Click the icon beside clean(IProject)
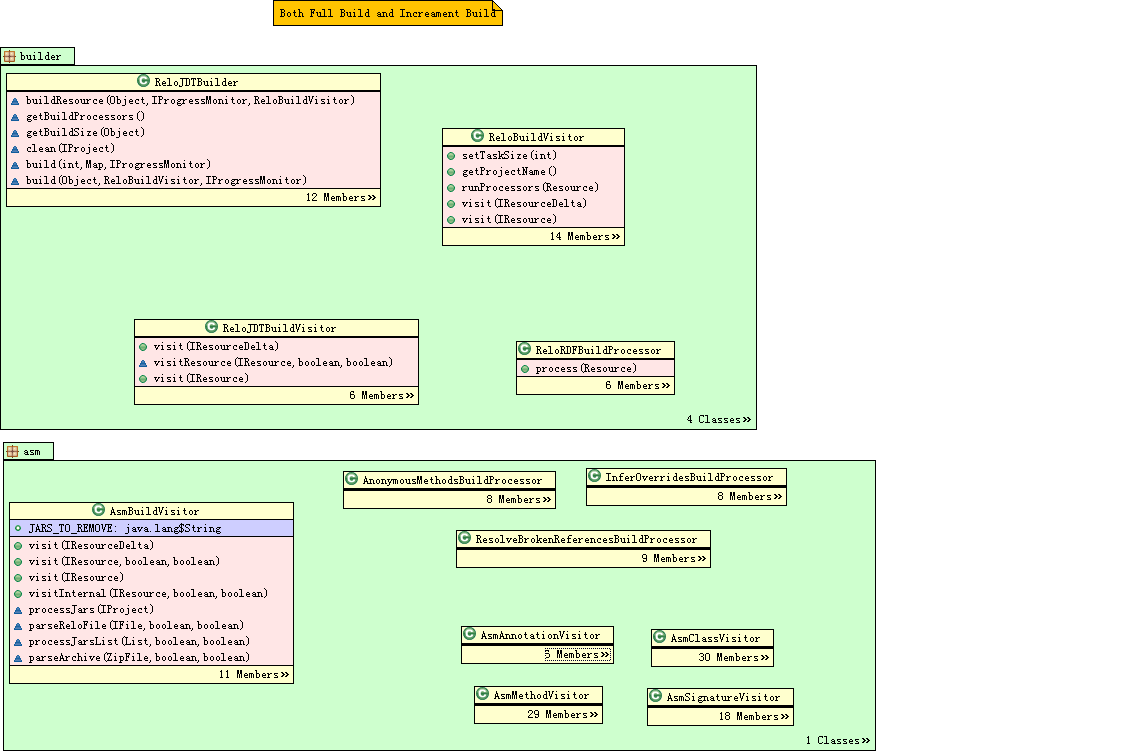The height and width of the screenshot is (751, 1126). coord(15,149)
